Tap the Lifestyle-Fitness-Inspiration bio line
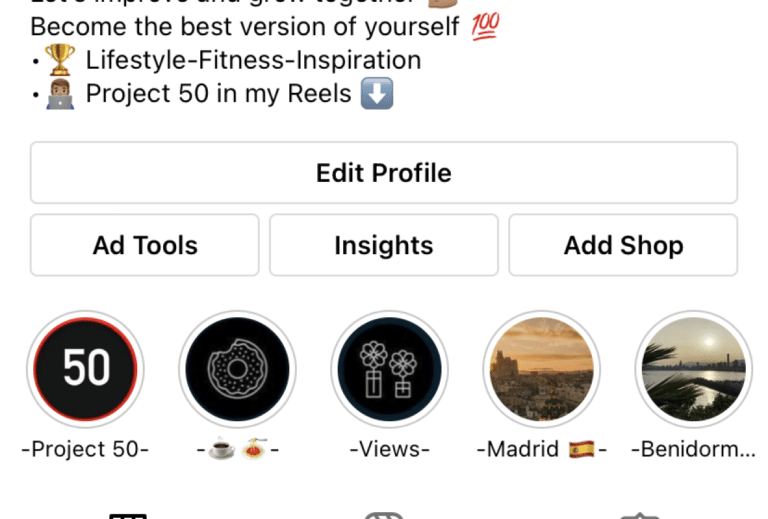The width and height of the screenshot is (768, 519). [x=254, y=60]
